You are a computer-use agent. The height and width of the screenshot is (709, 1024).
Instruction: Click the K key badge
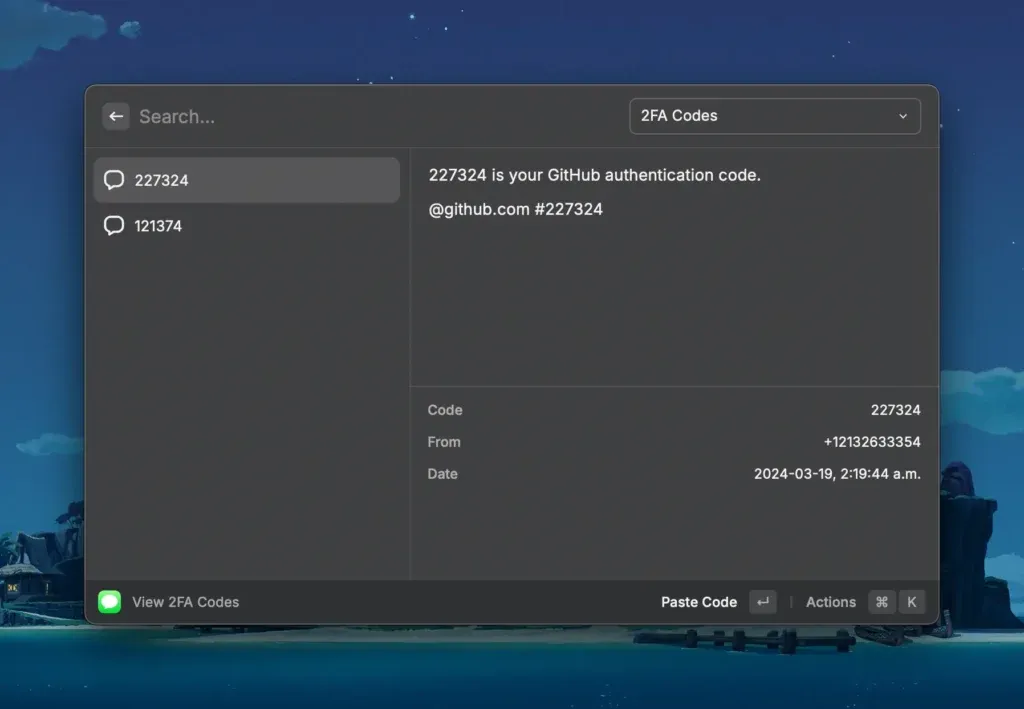pyautogui.click(x=912, y=602)
